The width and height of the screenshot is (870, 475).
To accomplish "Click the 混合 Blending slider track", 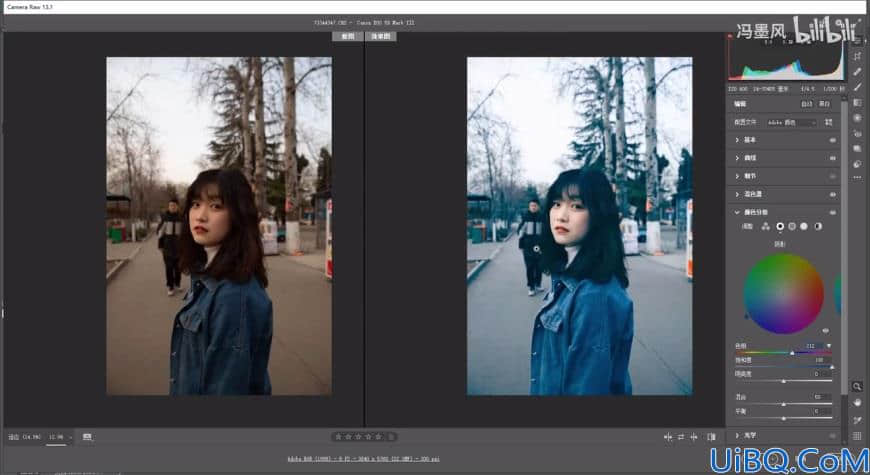I will click(783, 404).
